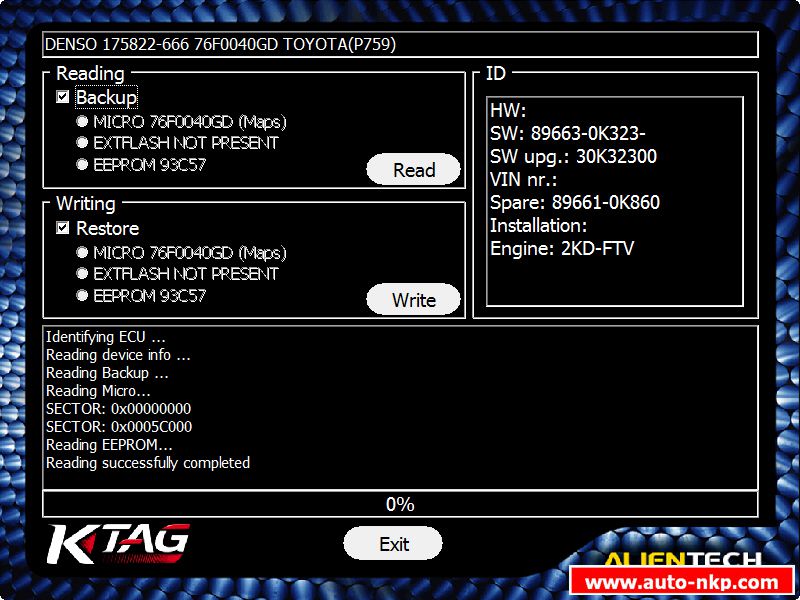This screenshot has height=600, width=800.
Task: Click the Reading group label
Action: [x=90, y=73]
